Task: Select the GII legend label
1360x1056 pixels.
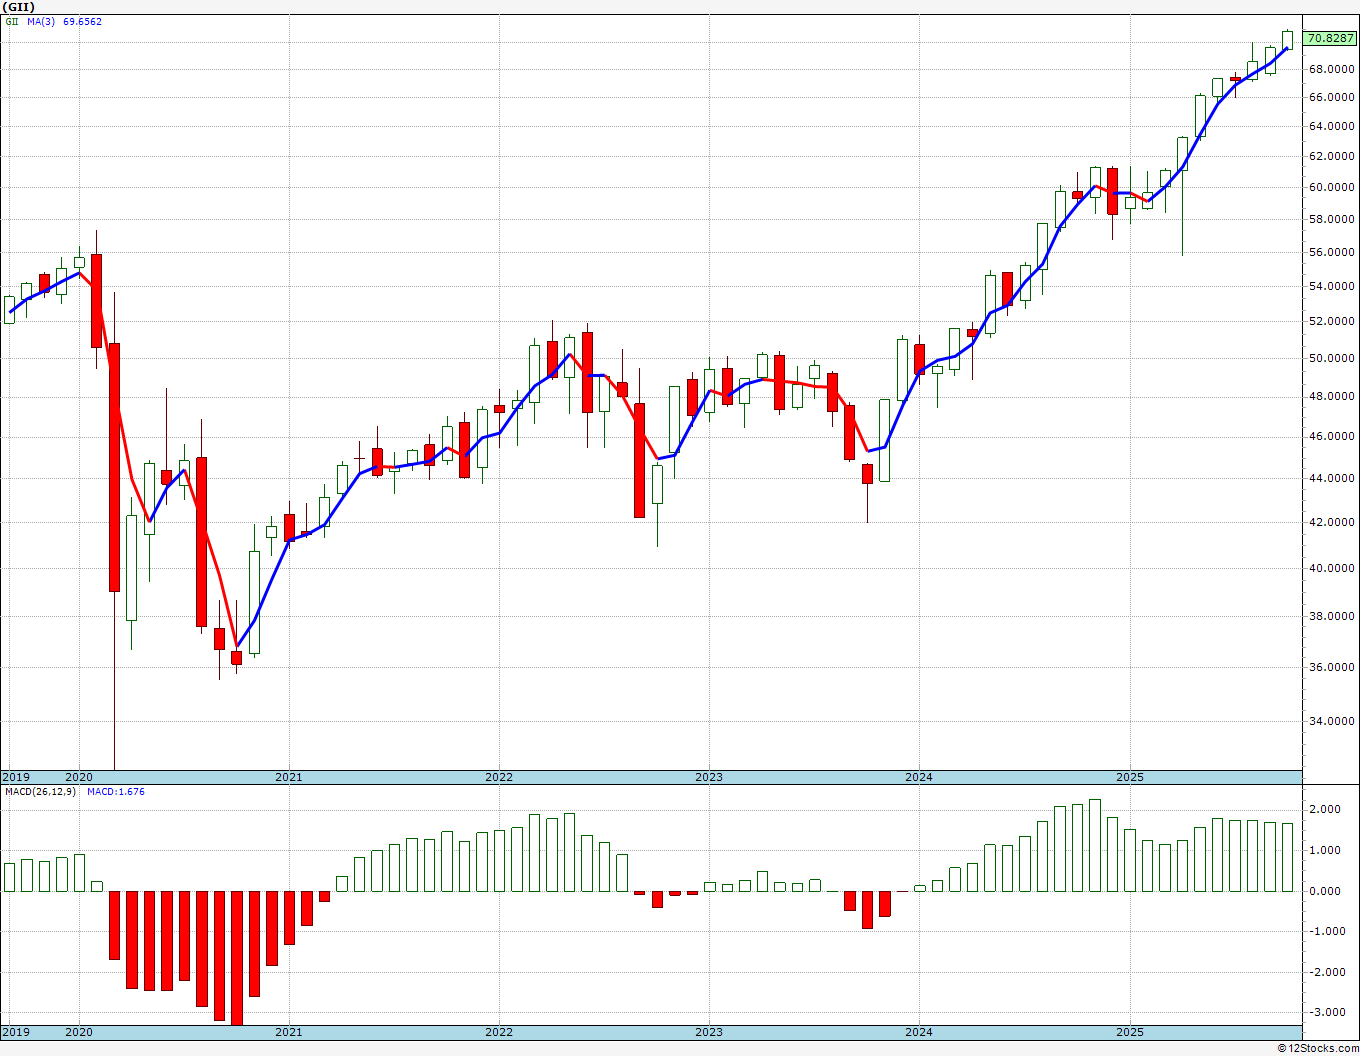Action: click(x=10, y=21)
